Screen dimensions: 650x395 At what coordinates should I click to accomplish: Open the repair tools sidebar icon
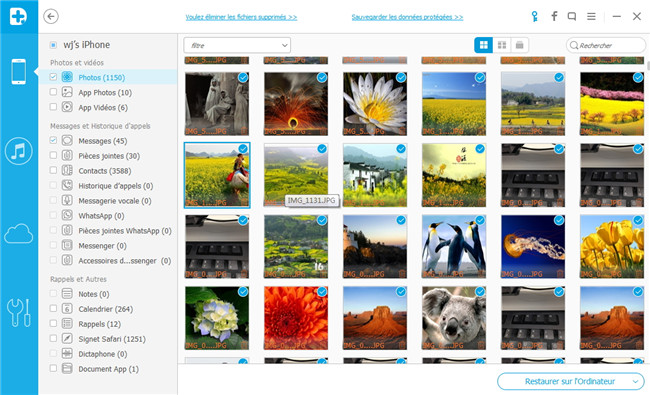pyautogui.click(x=19, y=313)
